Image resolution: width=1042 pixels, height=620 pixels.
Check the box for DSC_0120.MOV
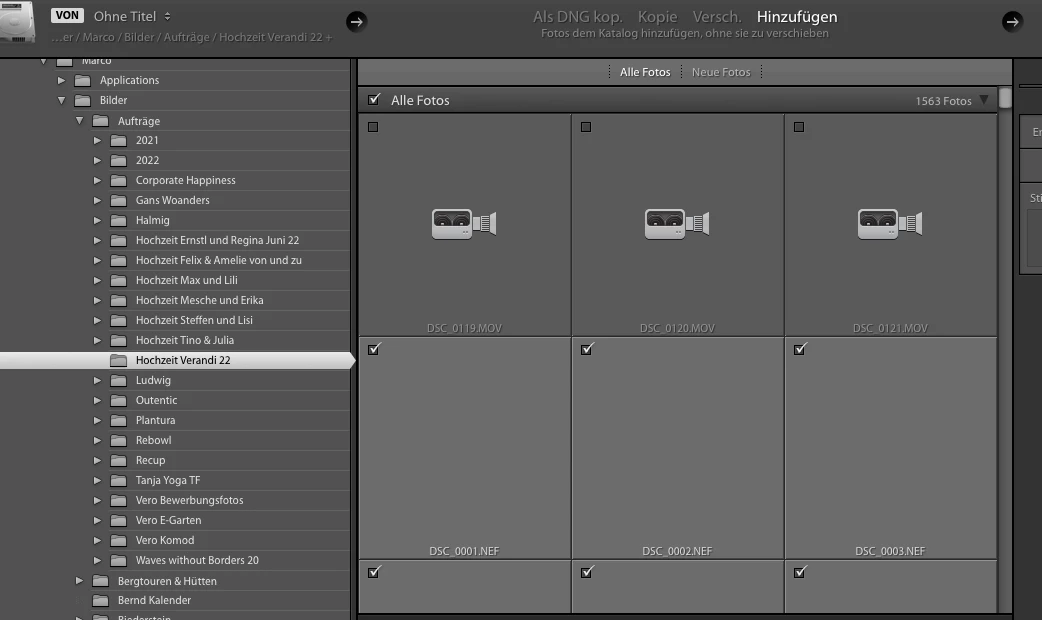pos(585,127)
